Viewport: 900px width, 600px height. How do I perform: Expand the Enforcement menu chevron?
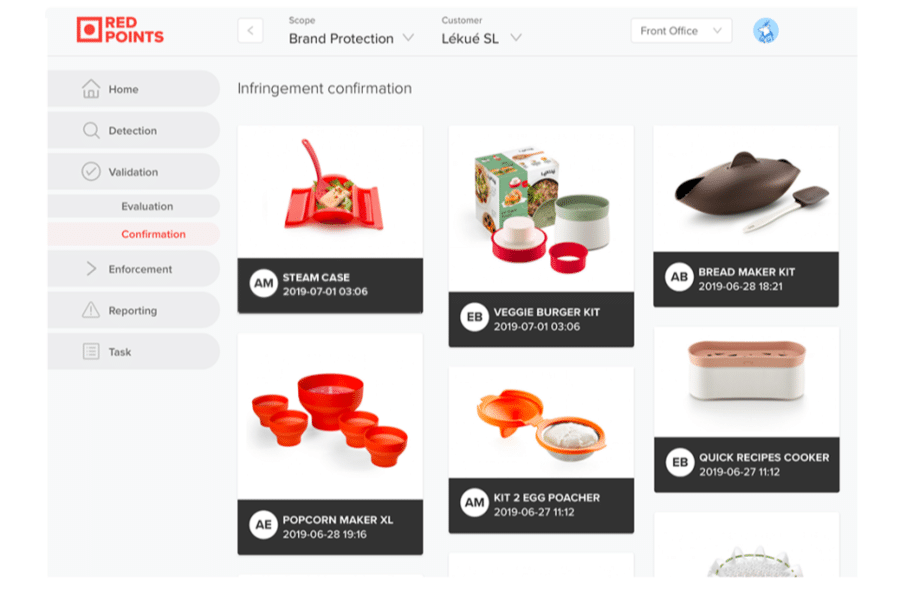click(x=91, y=269)
